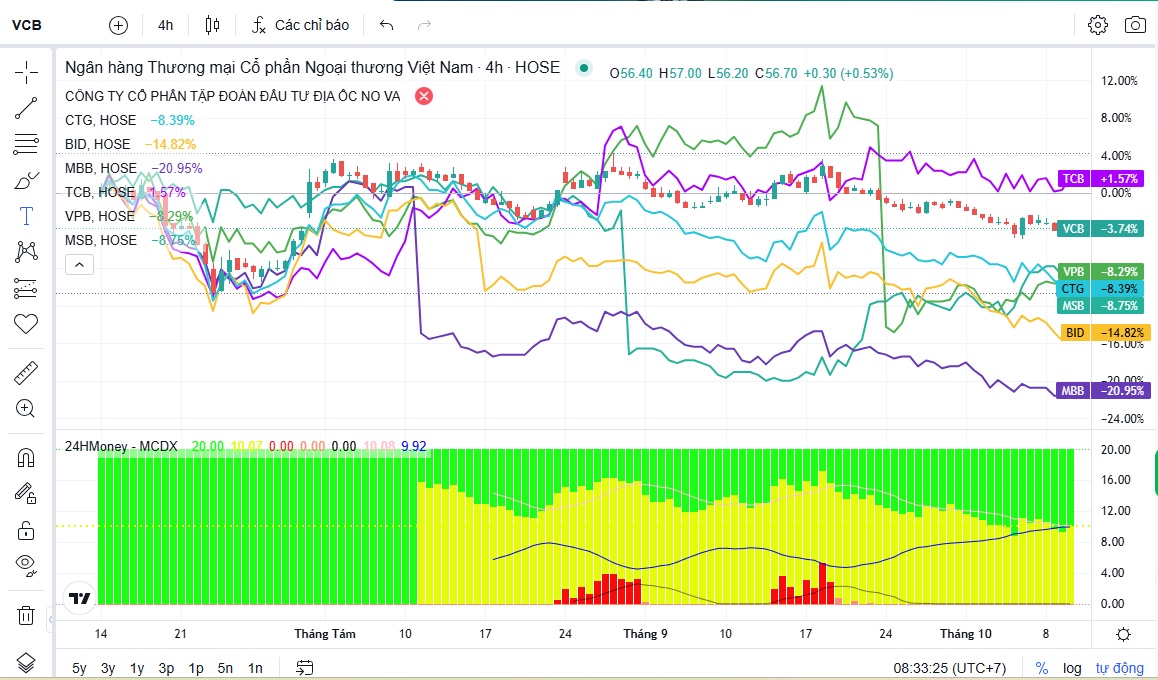Viewport: 1158px width, 680px height.
Task: Pick the trend line drawing tool
Action: point(26,109)
